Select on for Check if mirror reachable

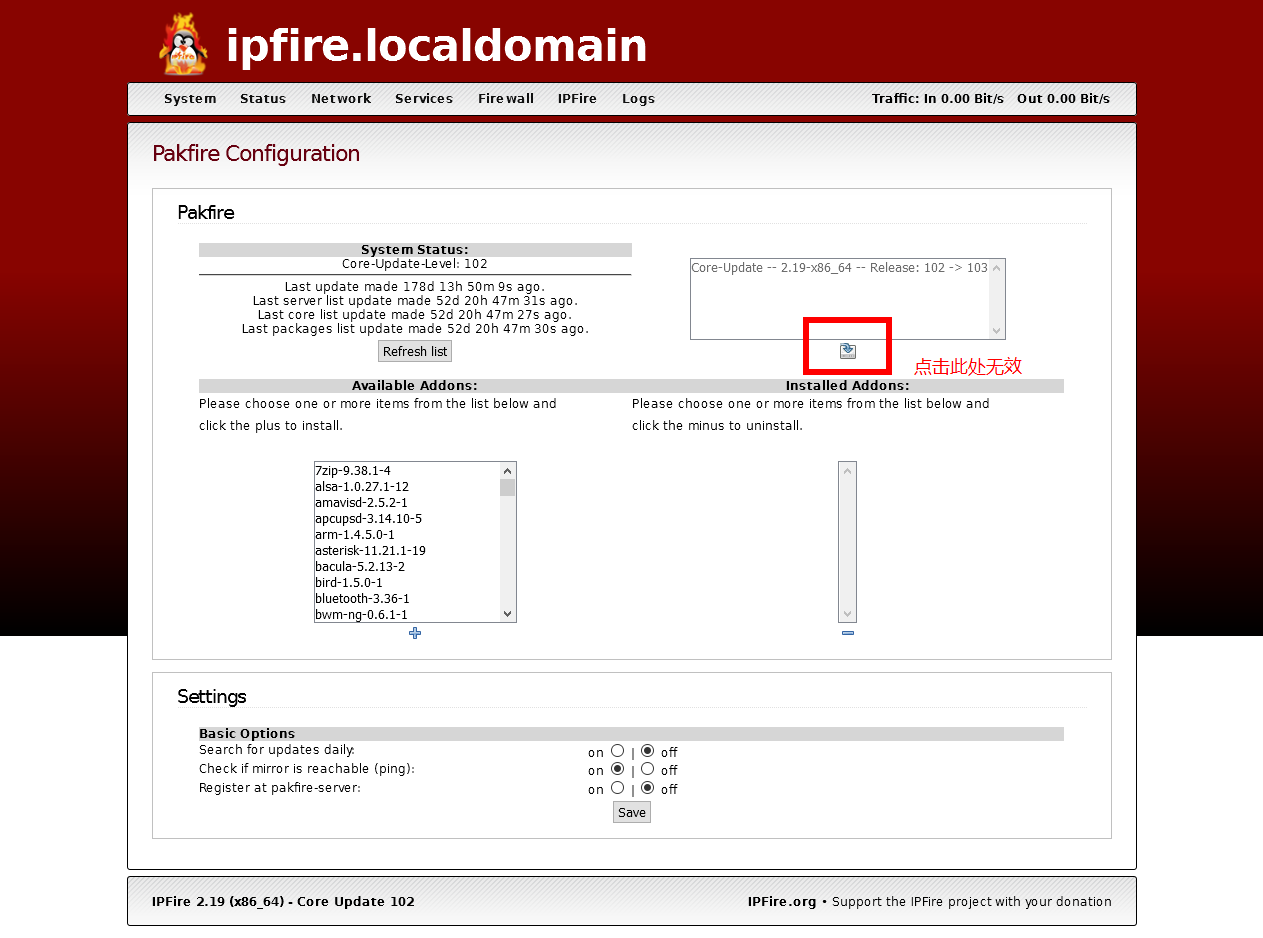(617, 769)
